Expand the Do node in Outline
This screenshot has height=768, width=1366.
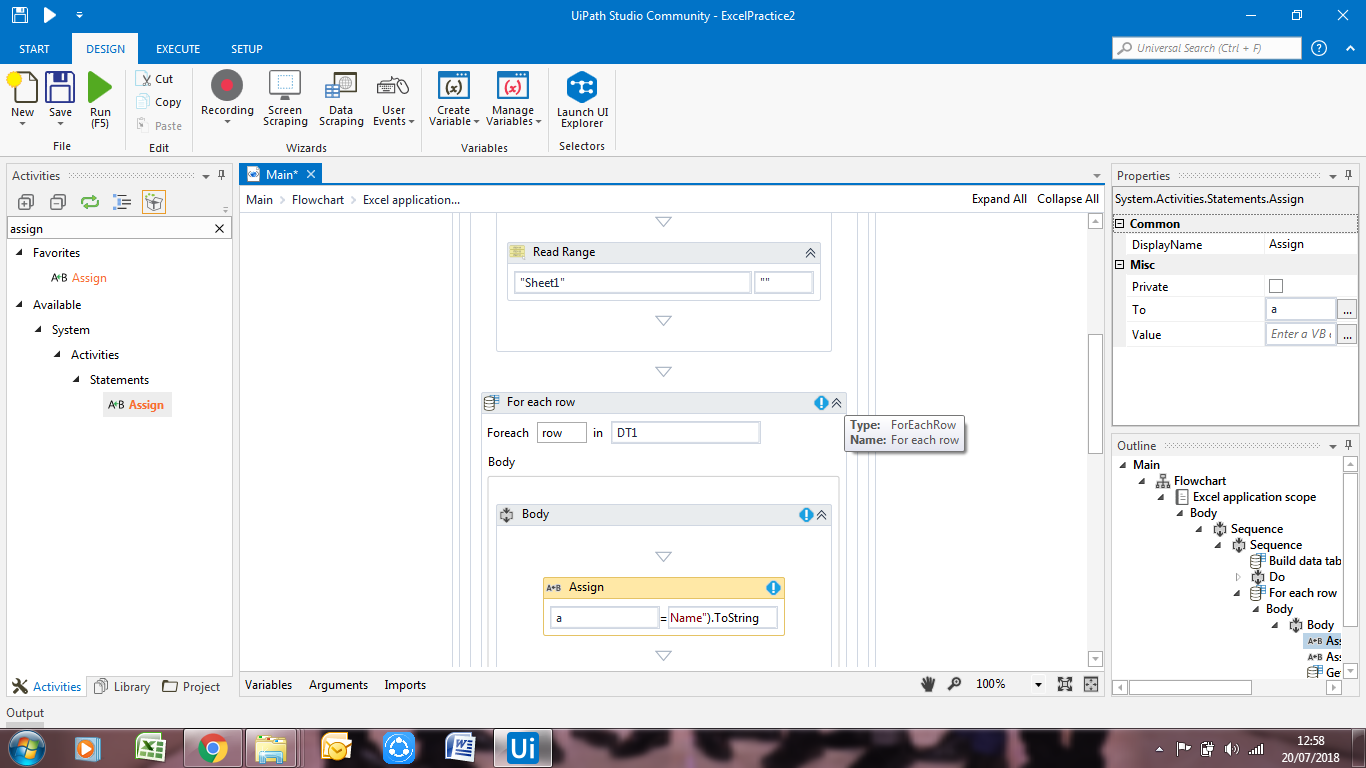(x=1239, y=577)
